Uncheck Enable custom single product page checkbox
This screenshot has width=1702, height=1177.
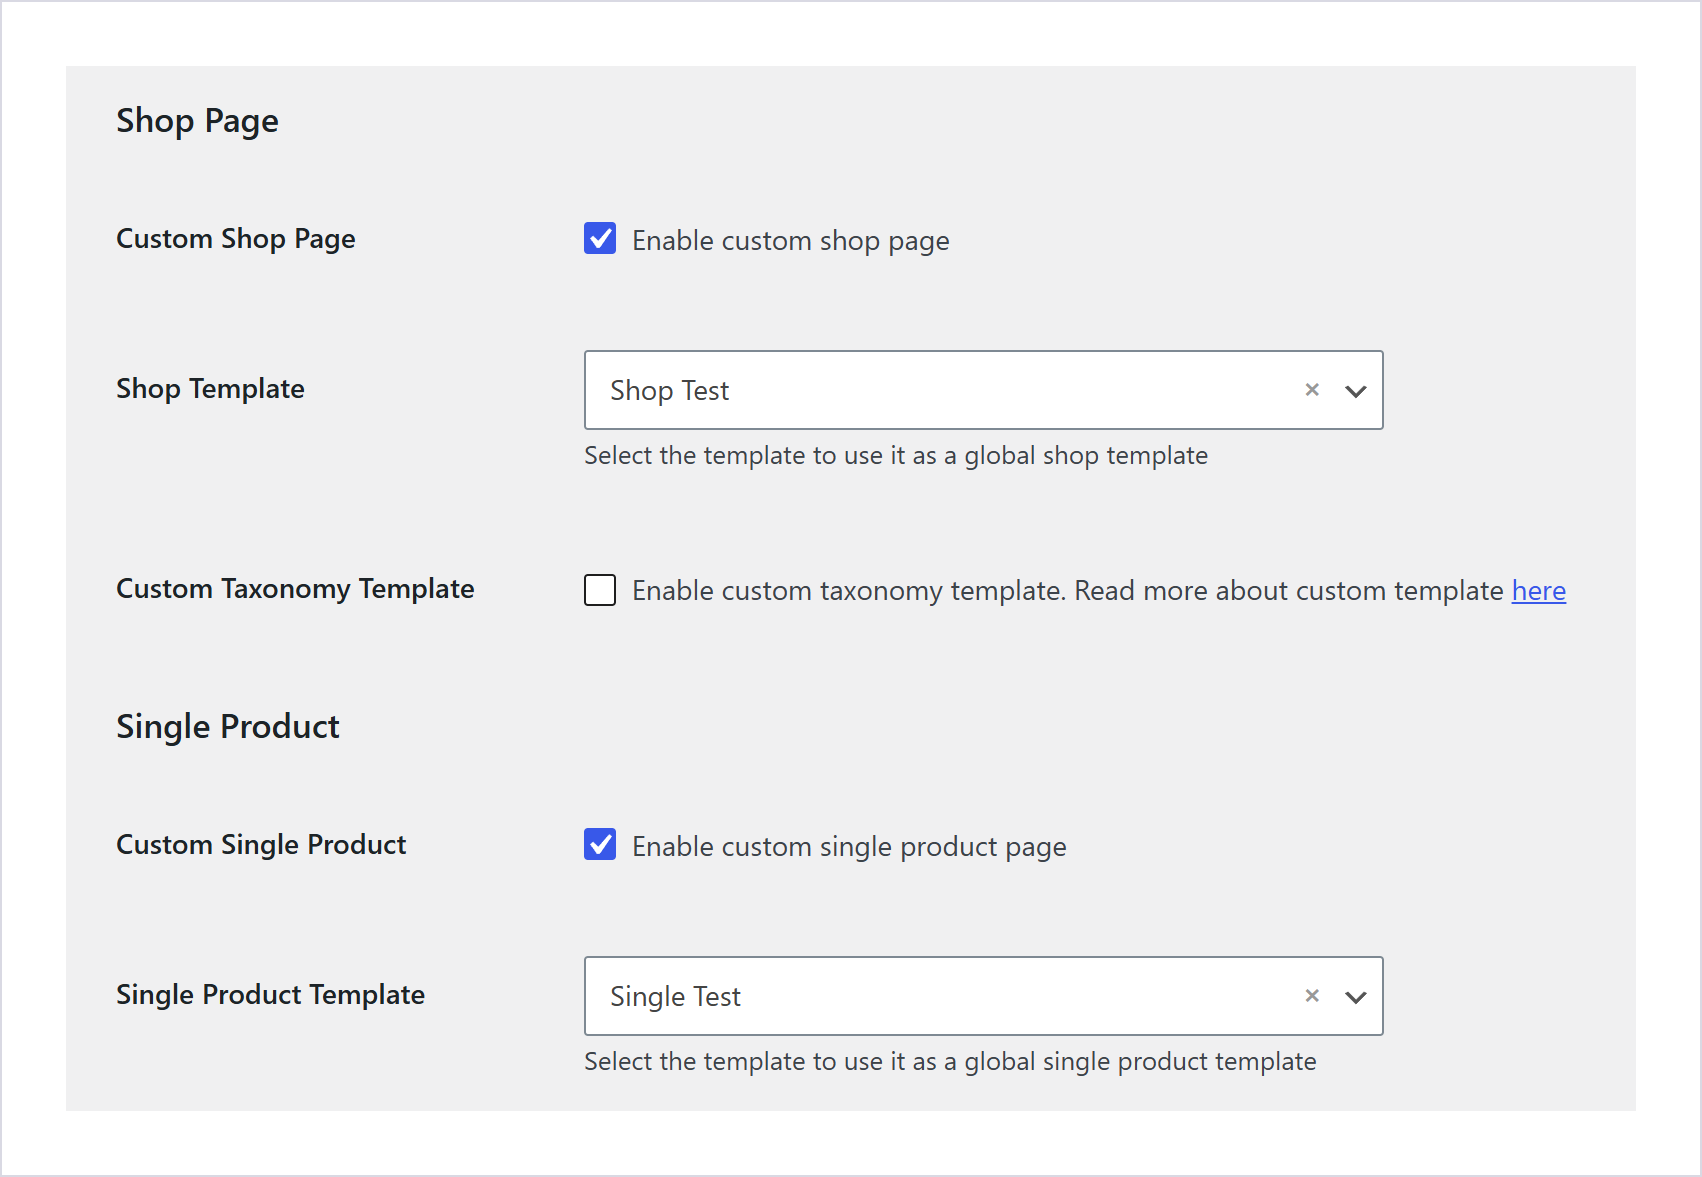[600, 844]
